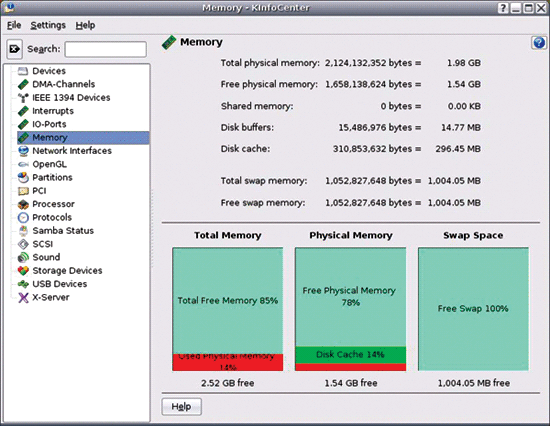550x426 pixels.
Task: Click the OpenGL icon
Action: coord(23,164)
